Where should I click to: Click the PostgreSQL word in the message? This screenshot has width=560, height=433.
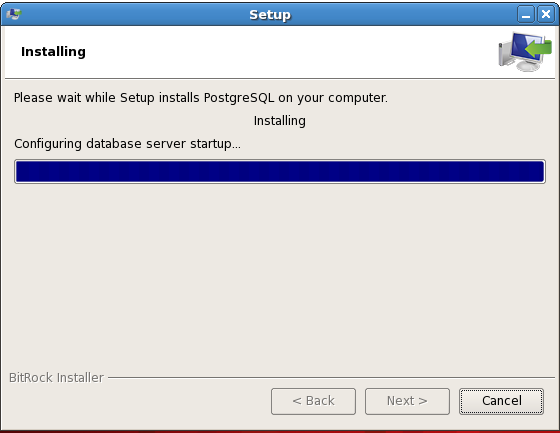(239, 98)
